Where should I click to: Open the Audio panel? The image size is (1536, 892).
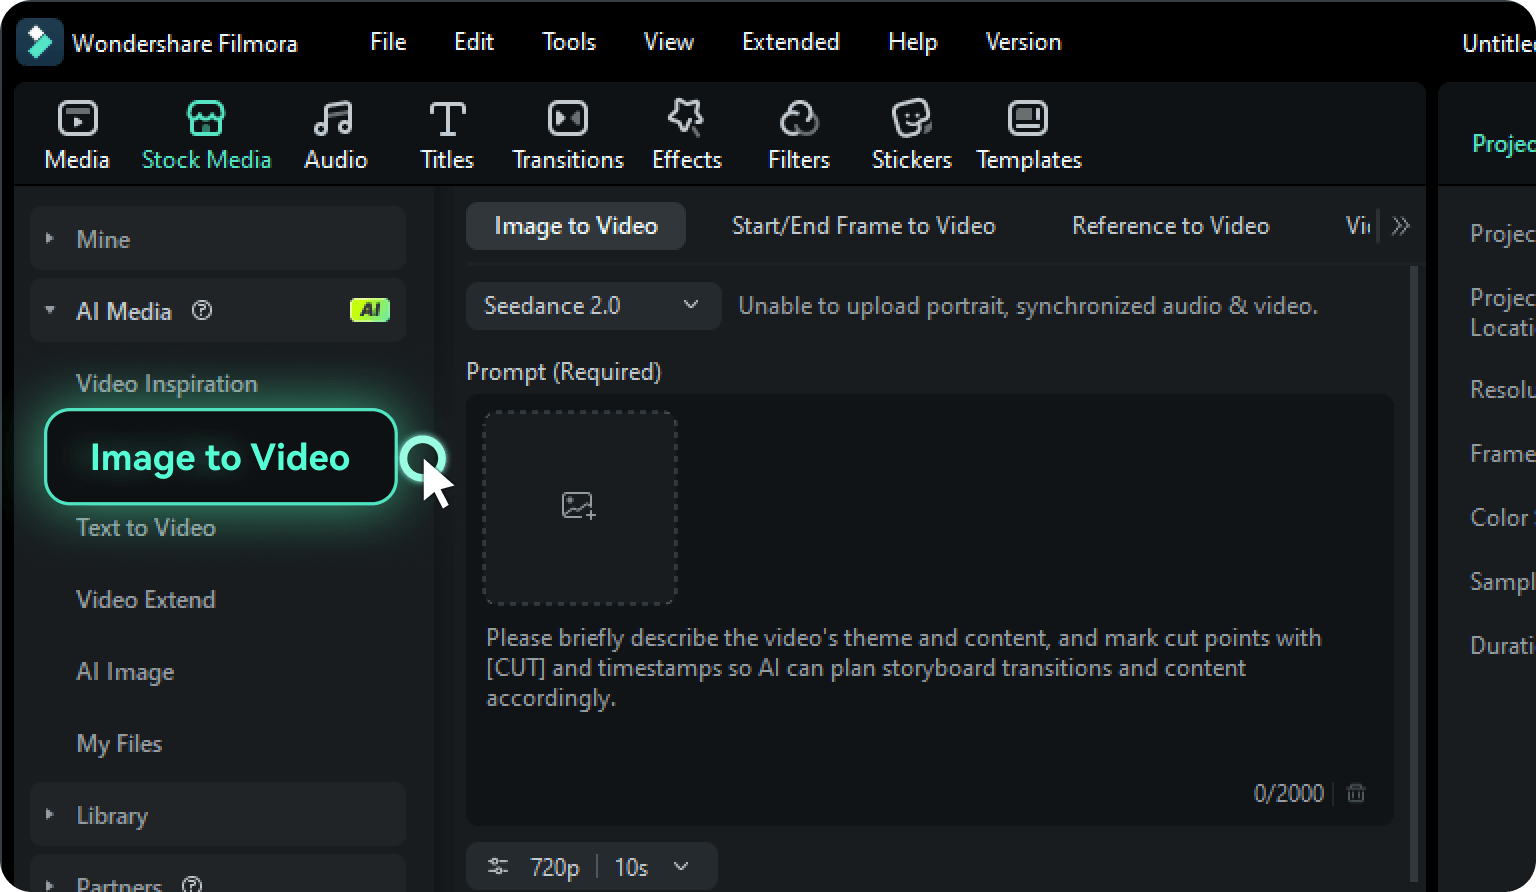point(335,133)
